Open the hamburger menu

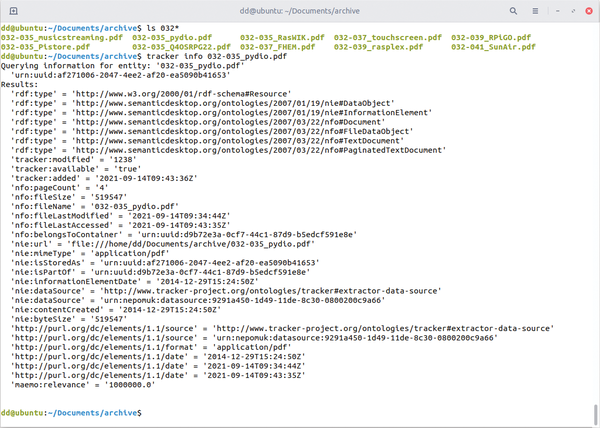535,11
